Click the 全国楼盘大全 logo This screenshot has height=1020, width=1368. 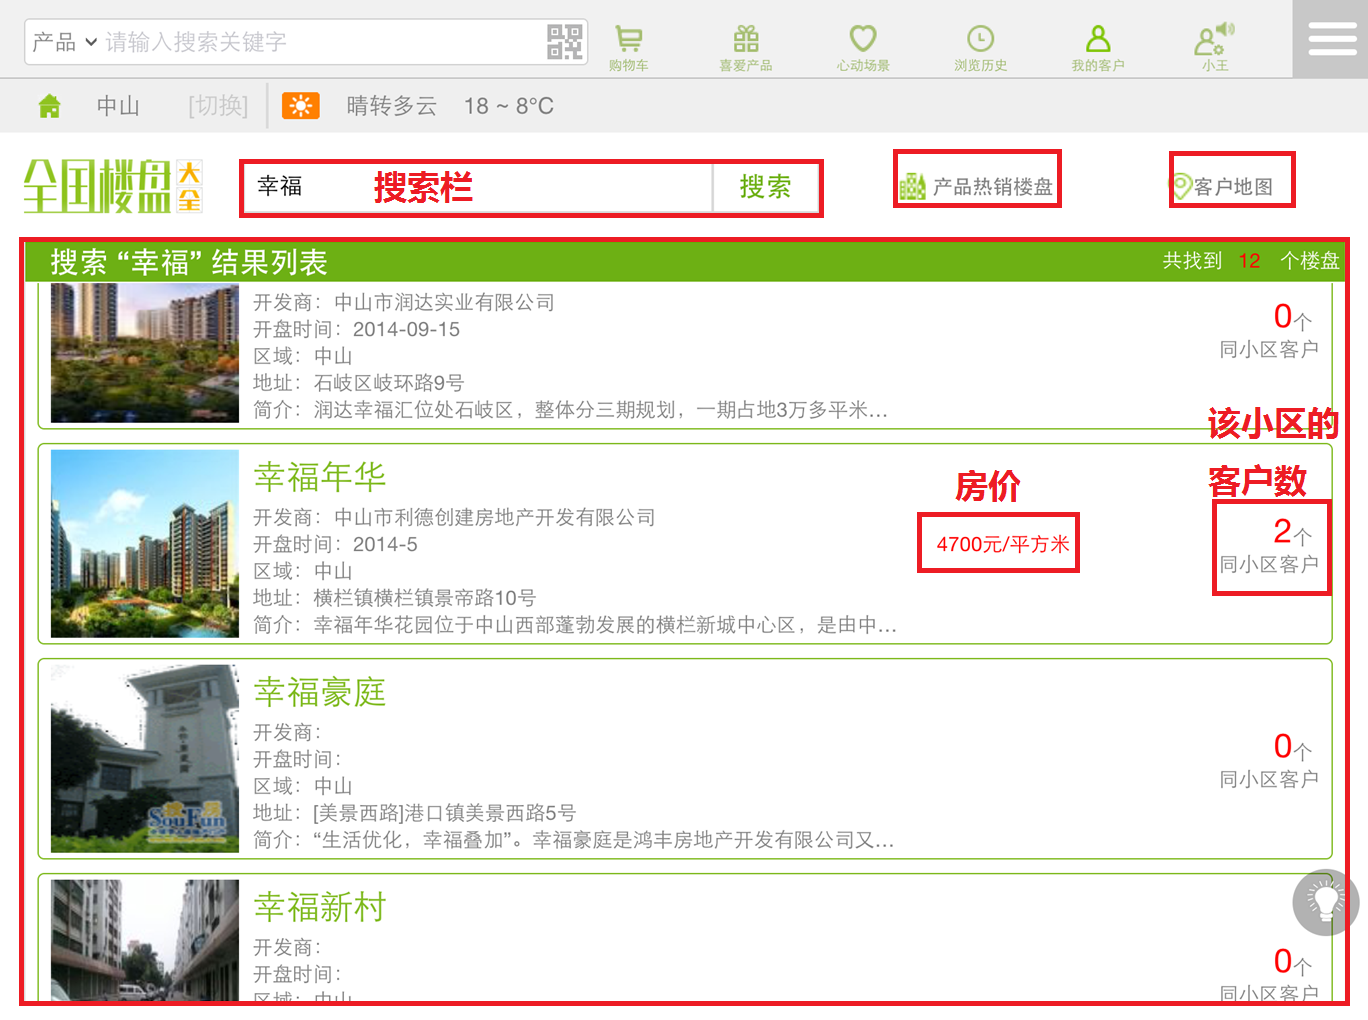click(x=112, y=186)
